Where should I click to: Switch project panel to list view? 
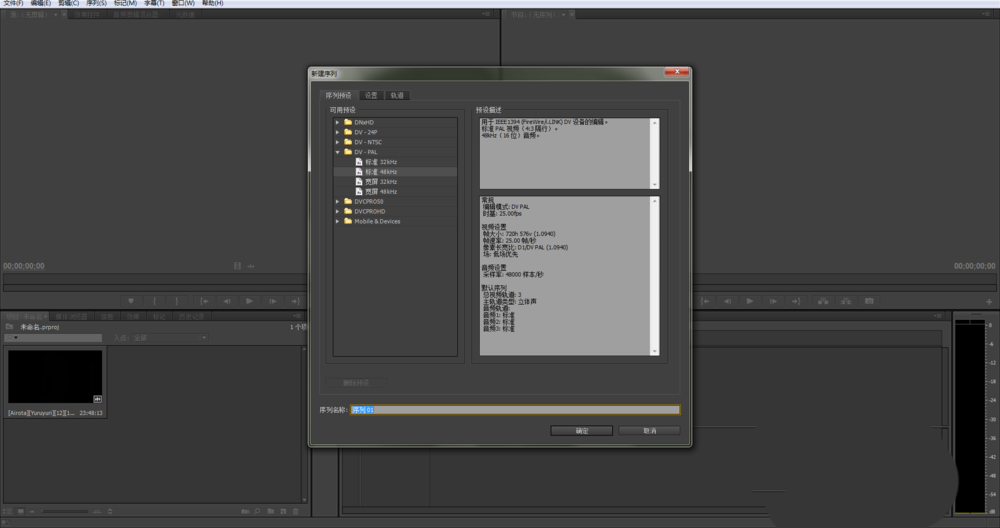[x=8, y=511]
